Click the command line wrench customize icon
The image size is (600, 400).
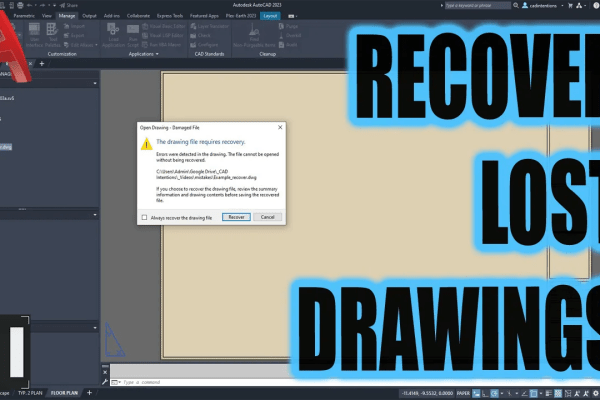(105, 382)
